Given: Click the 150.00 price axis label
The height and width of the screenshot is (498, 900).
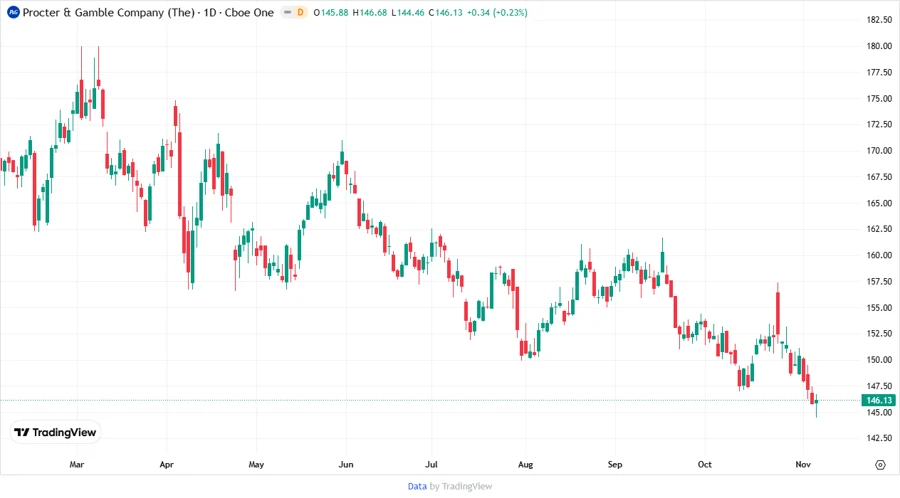Looking at the screenshot, I should [879, 360].
